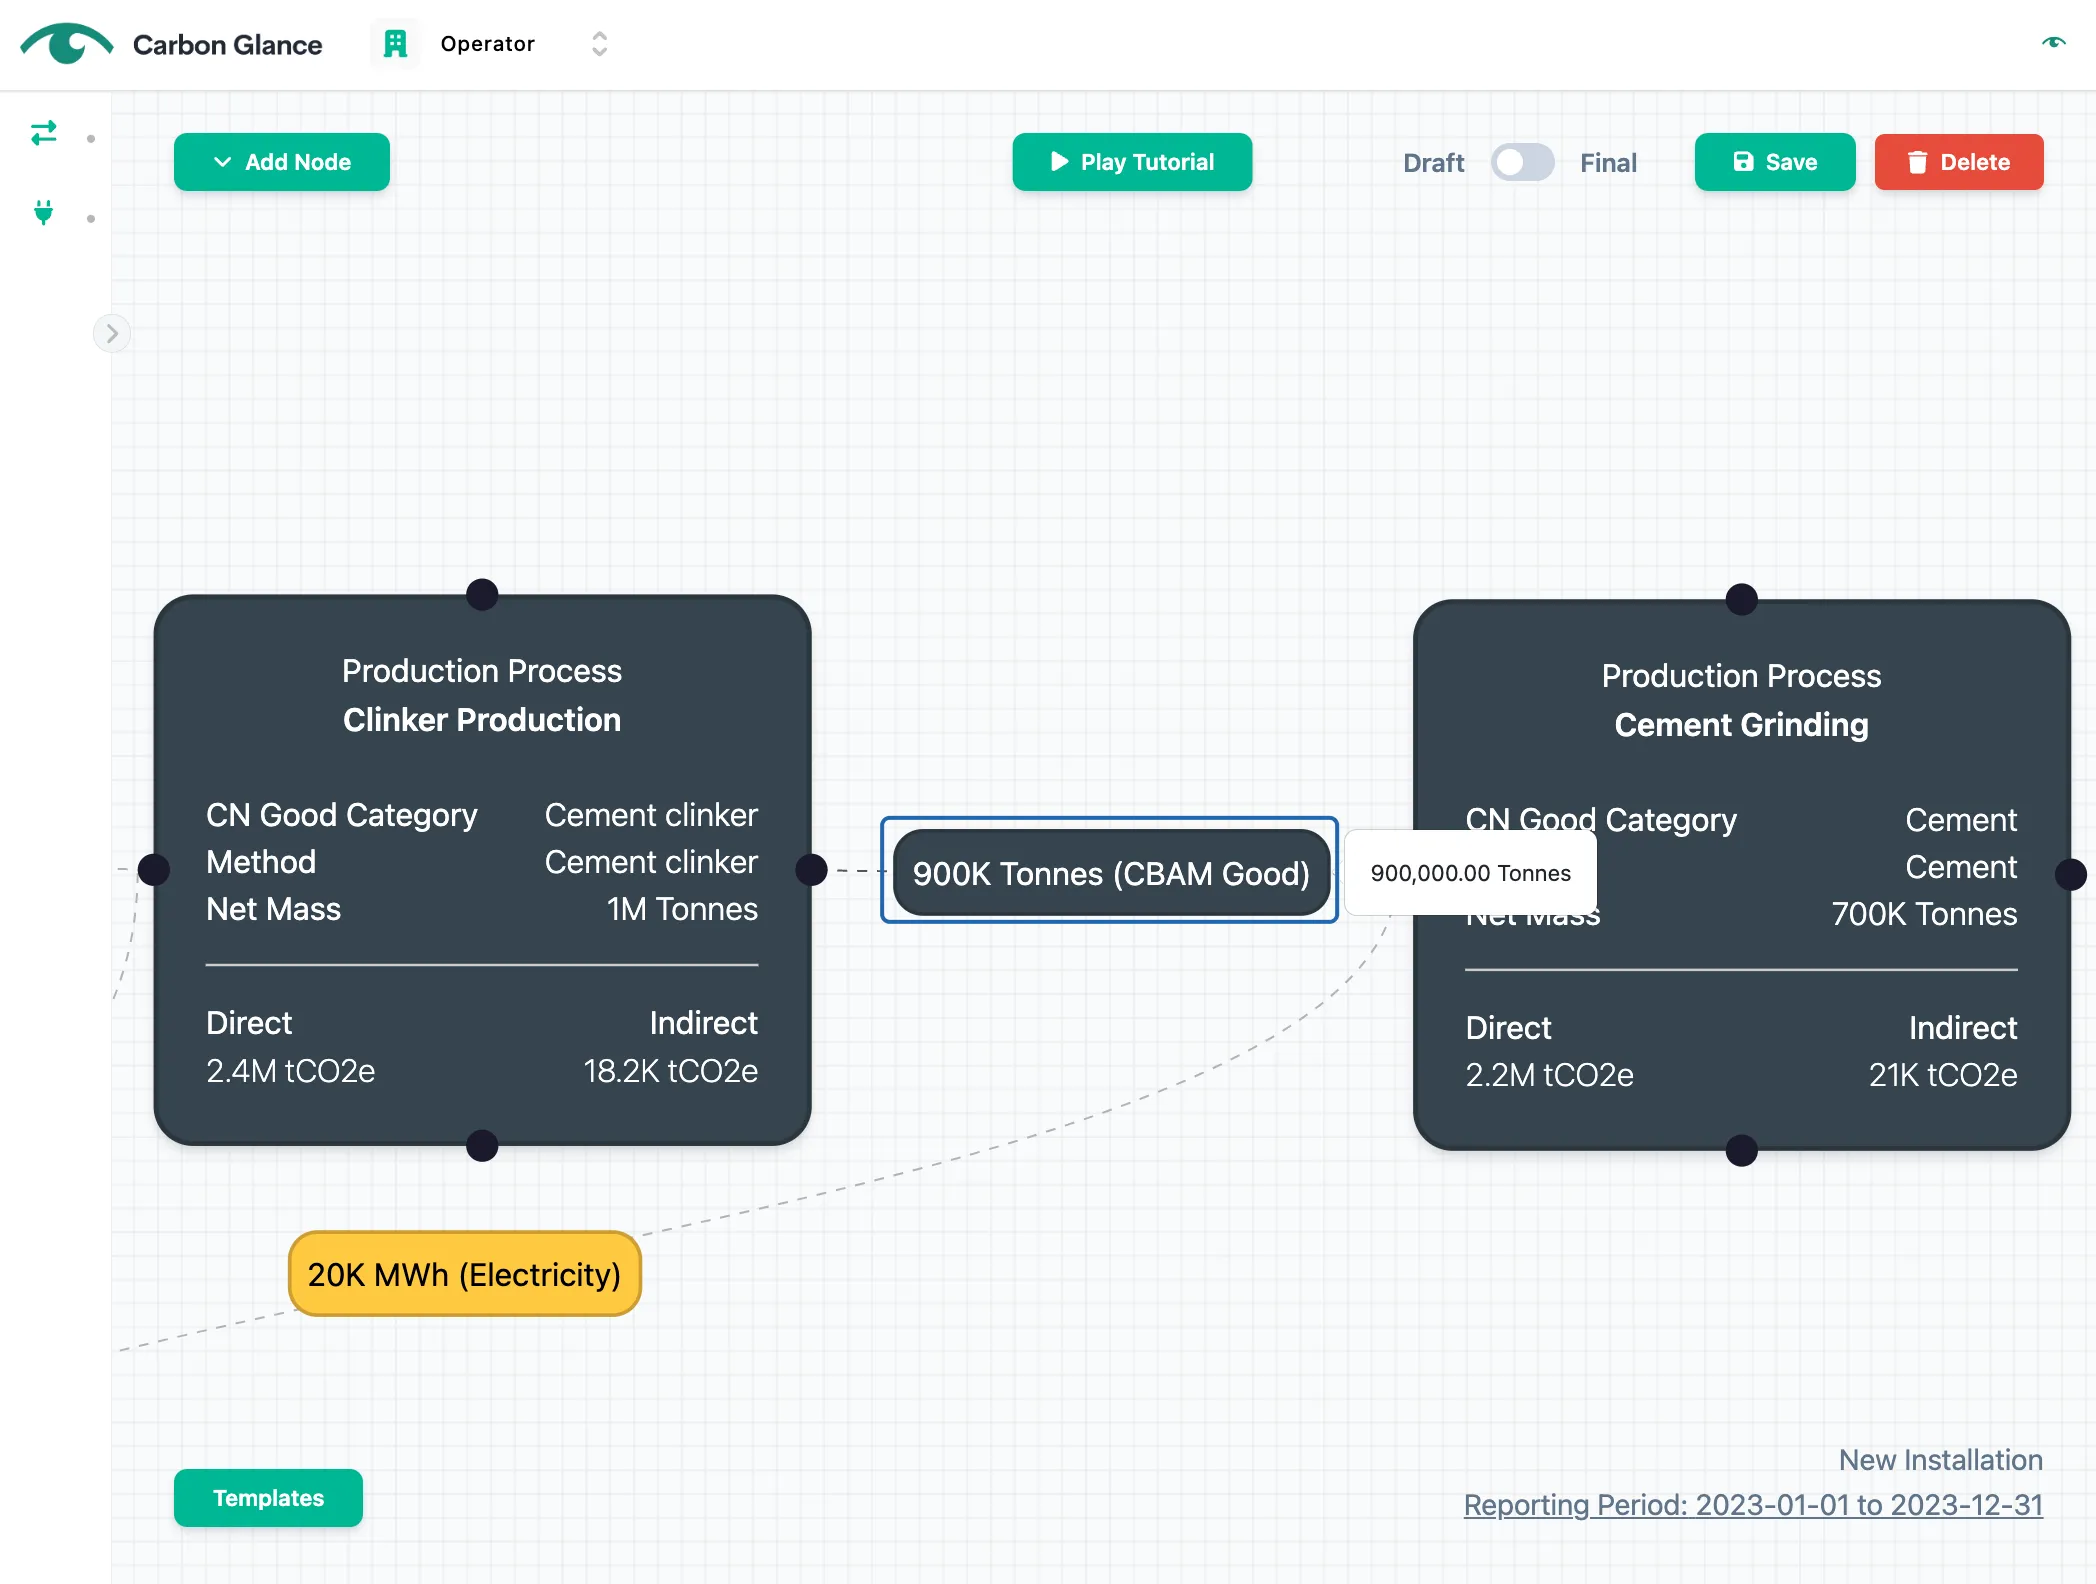
Task: Click the right handle of Clinker Production node
Action: [x=811, y=870]
